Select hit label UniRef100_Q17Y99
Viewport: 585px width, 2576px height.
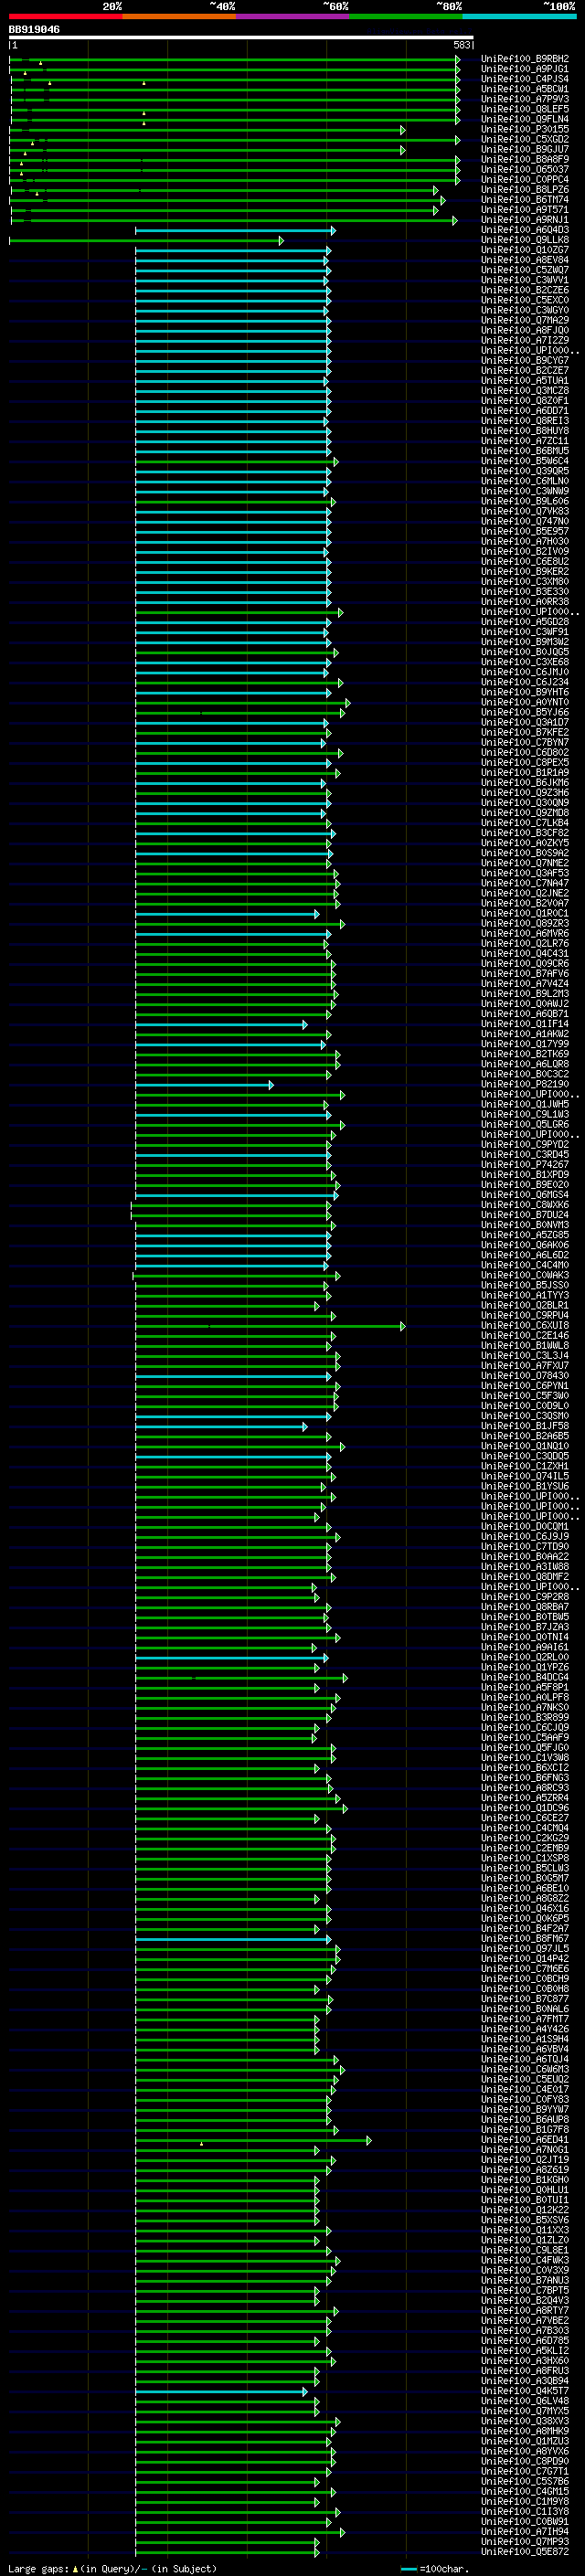tap(525, 1044)
